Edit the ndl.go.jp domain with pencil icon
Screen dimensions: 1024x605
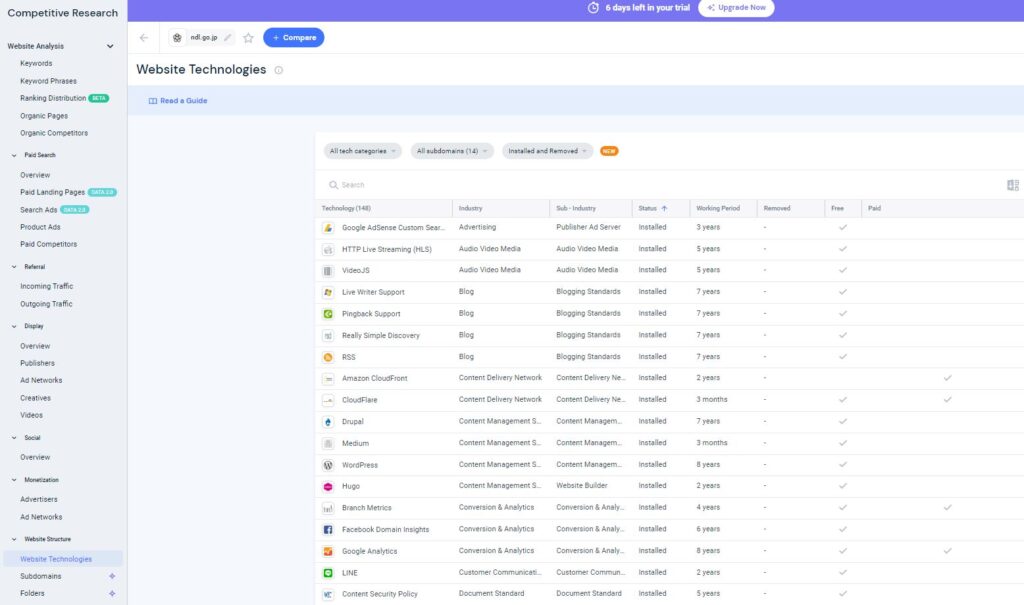click(x=227, y=38)
